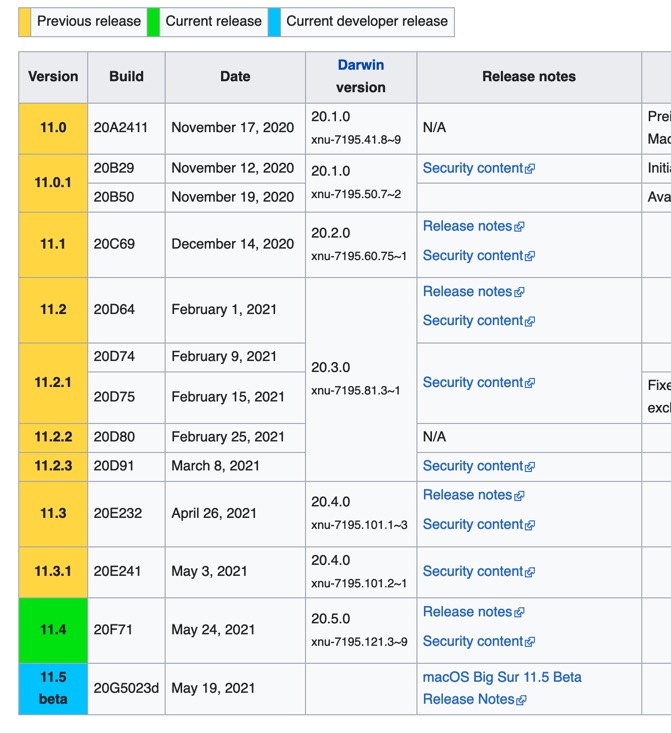Viewport: 671px width, 733px height.
Task: Open Release notes link for 11.2
Action: (473, 292)
